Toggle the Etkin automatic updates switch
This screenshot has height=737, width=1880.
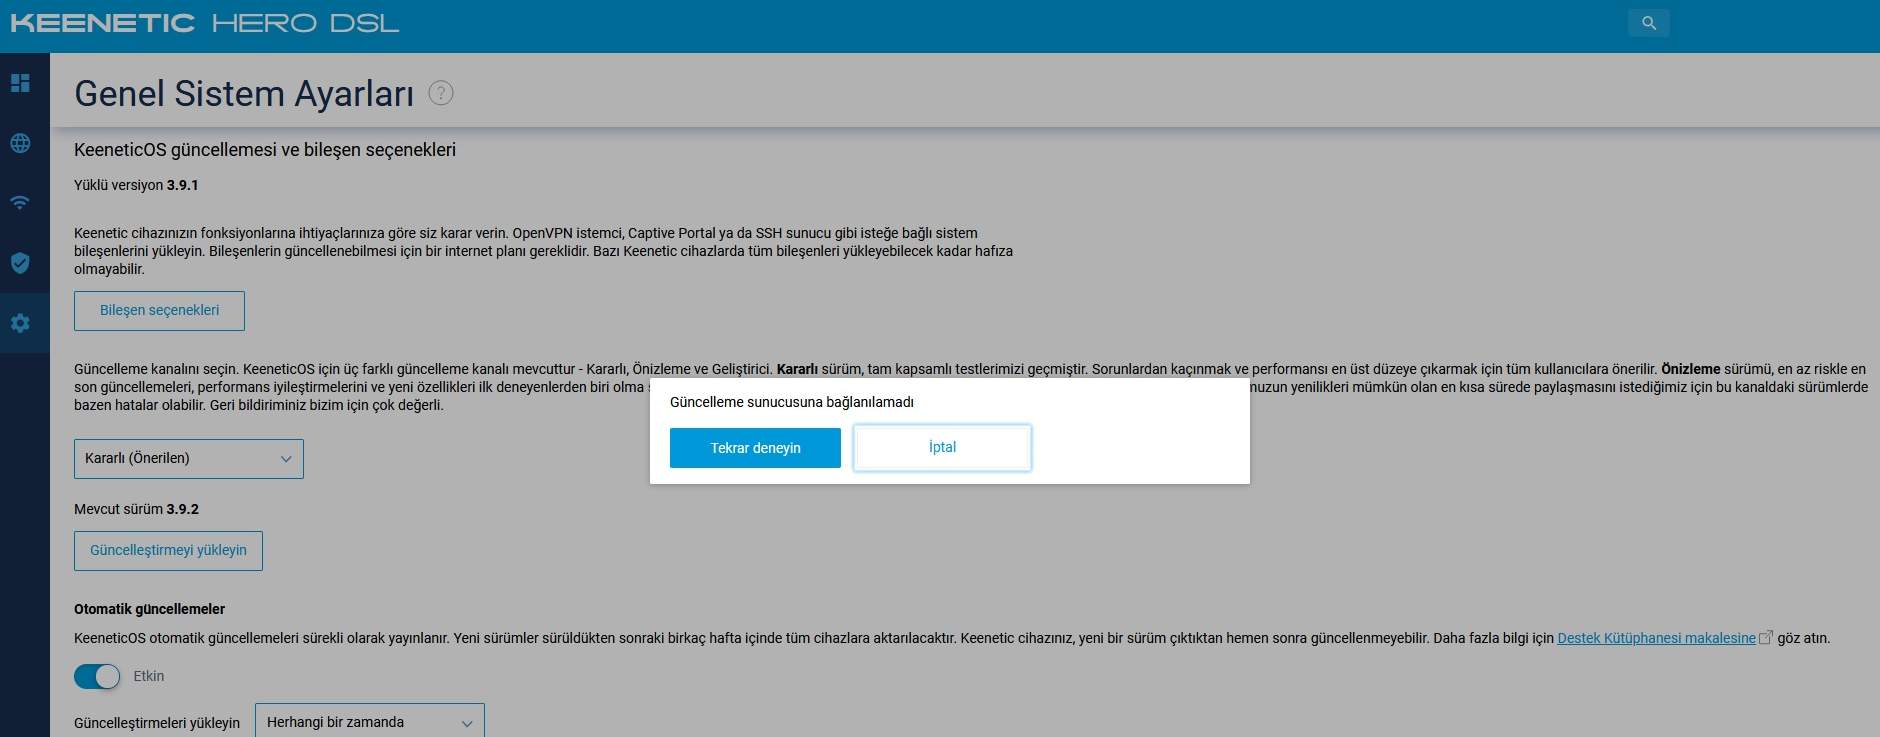pyautogui.click(x=97, y=677)
